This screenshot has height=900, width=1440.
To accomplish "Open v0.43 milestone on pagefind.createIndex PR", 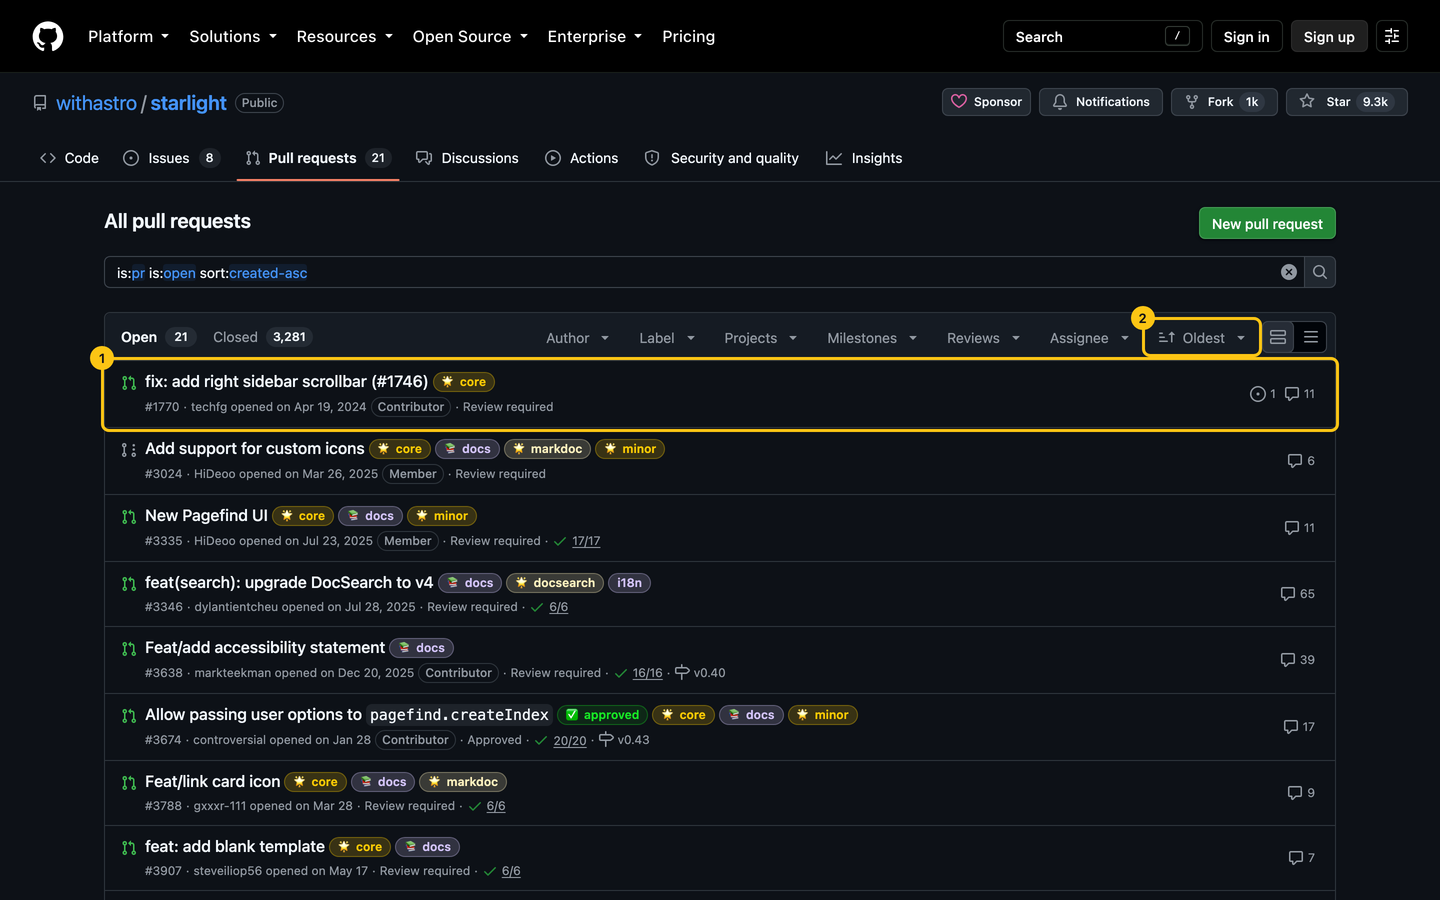I will [624, 740].
